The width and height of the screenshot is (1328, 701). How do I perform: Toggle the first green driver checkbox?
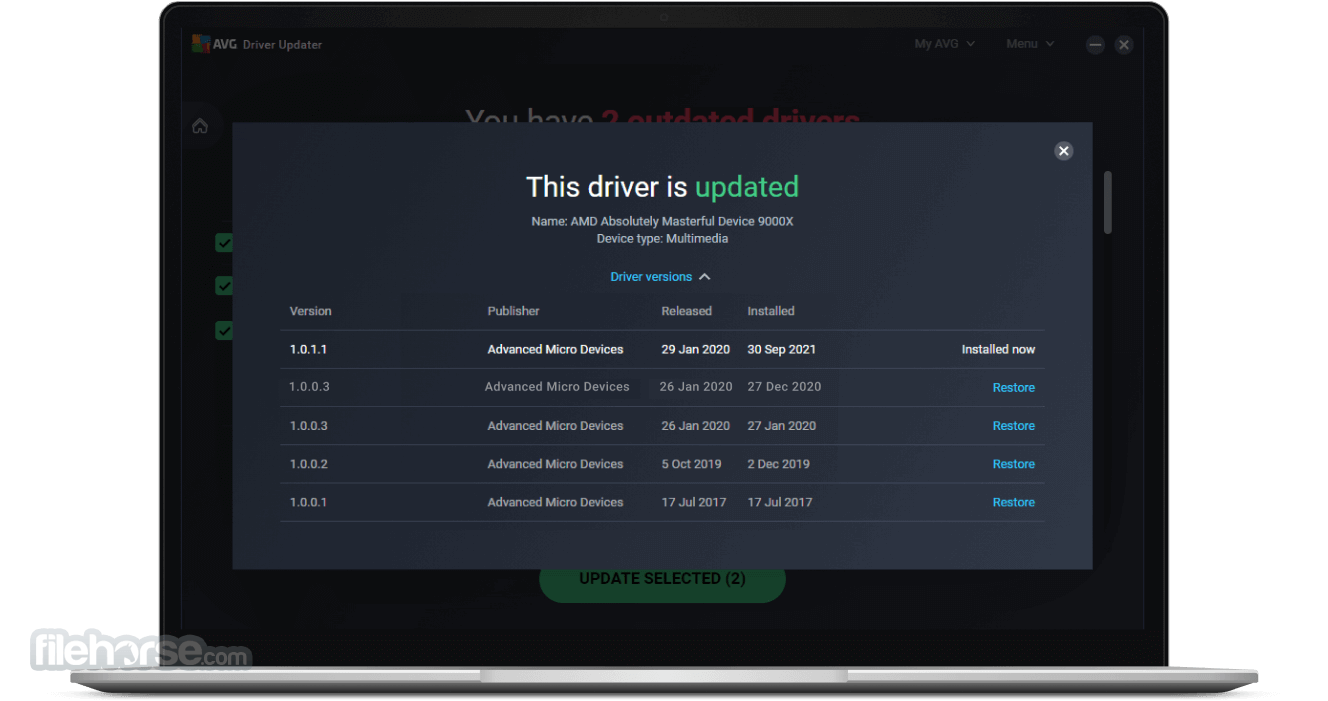[224, 243]
